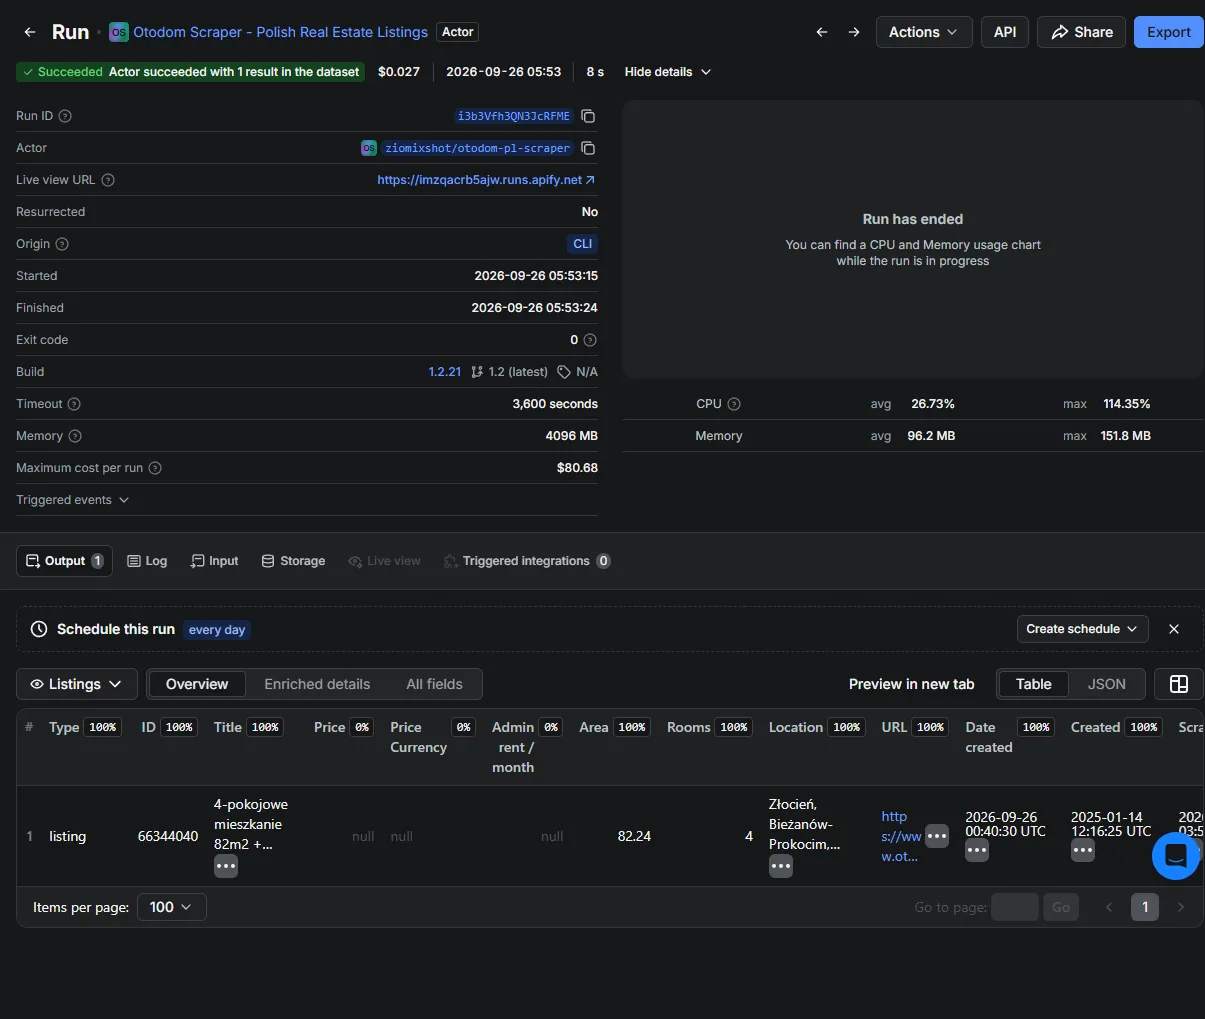Screen dimensions: 1205x1019
Task: Click the Title column header
Action: (x=228, y=727)
